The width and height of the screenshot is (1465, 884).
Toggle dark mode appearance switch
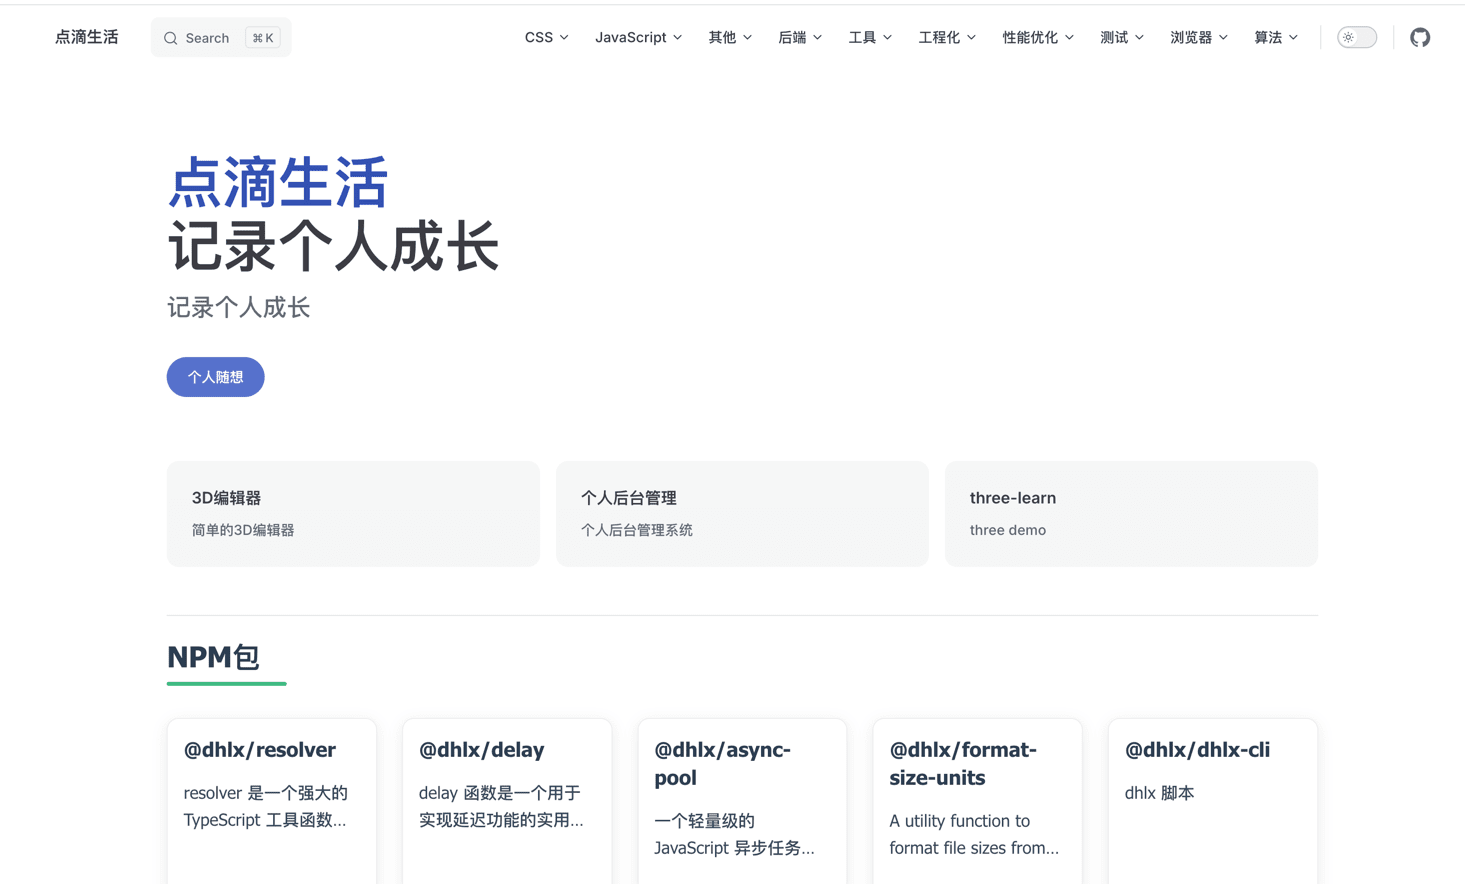(x=1356, y=38)
